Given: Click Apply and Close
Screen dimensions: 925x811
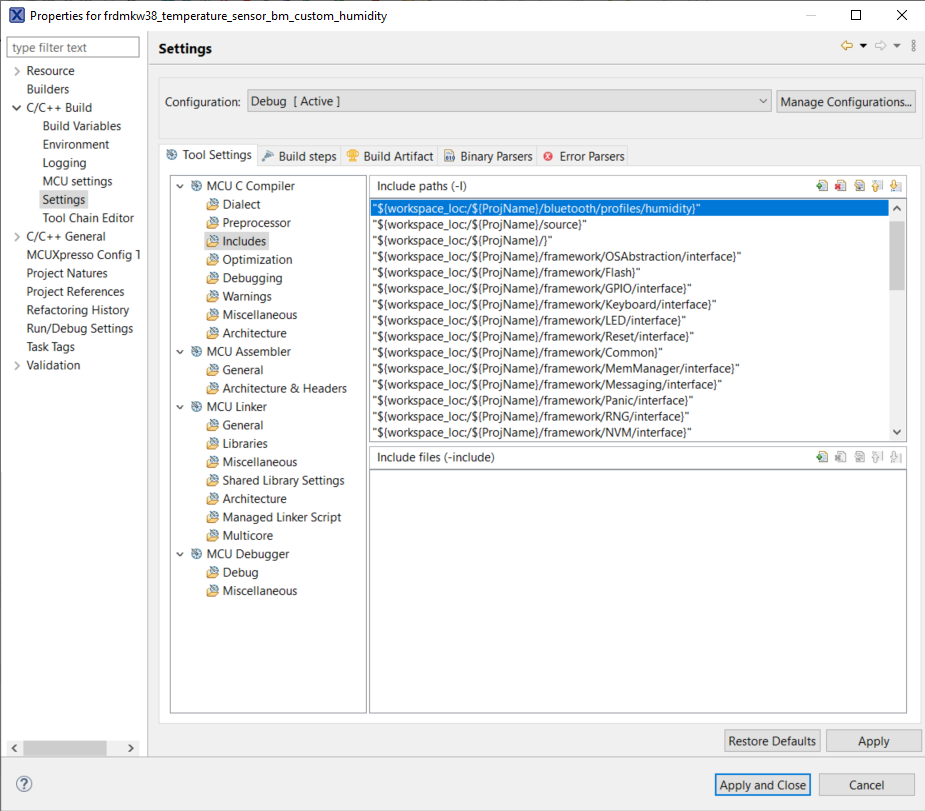Looking at the screenshot, I should click(762, 785).
